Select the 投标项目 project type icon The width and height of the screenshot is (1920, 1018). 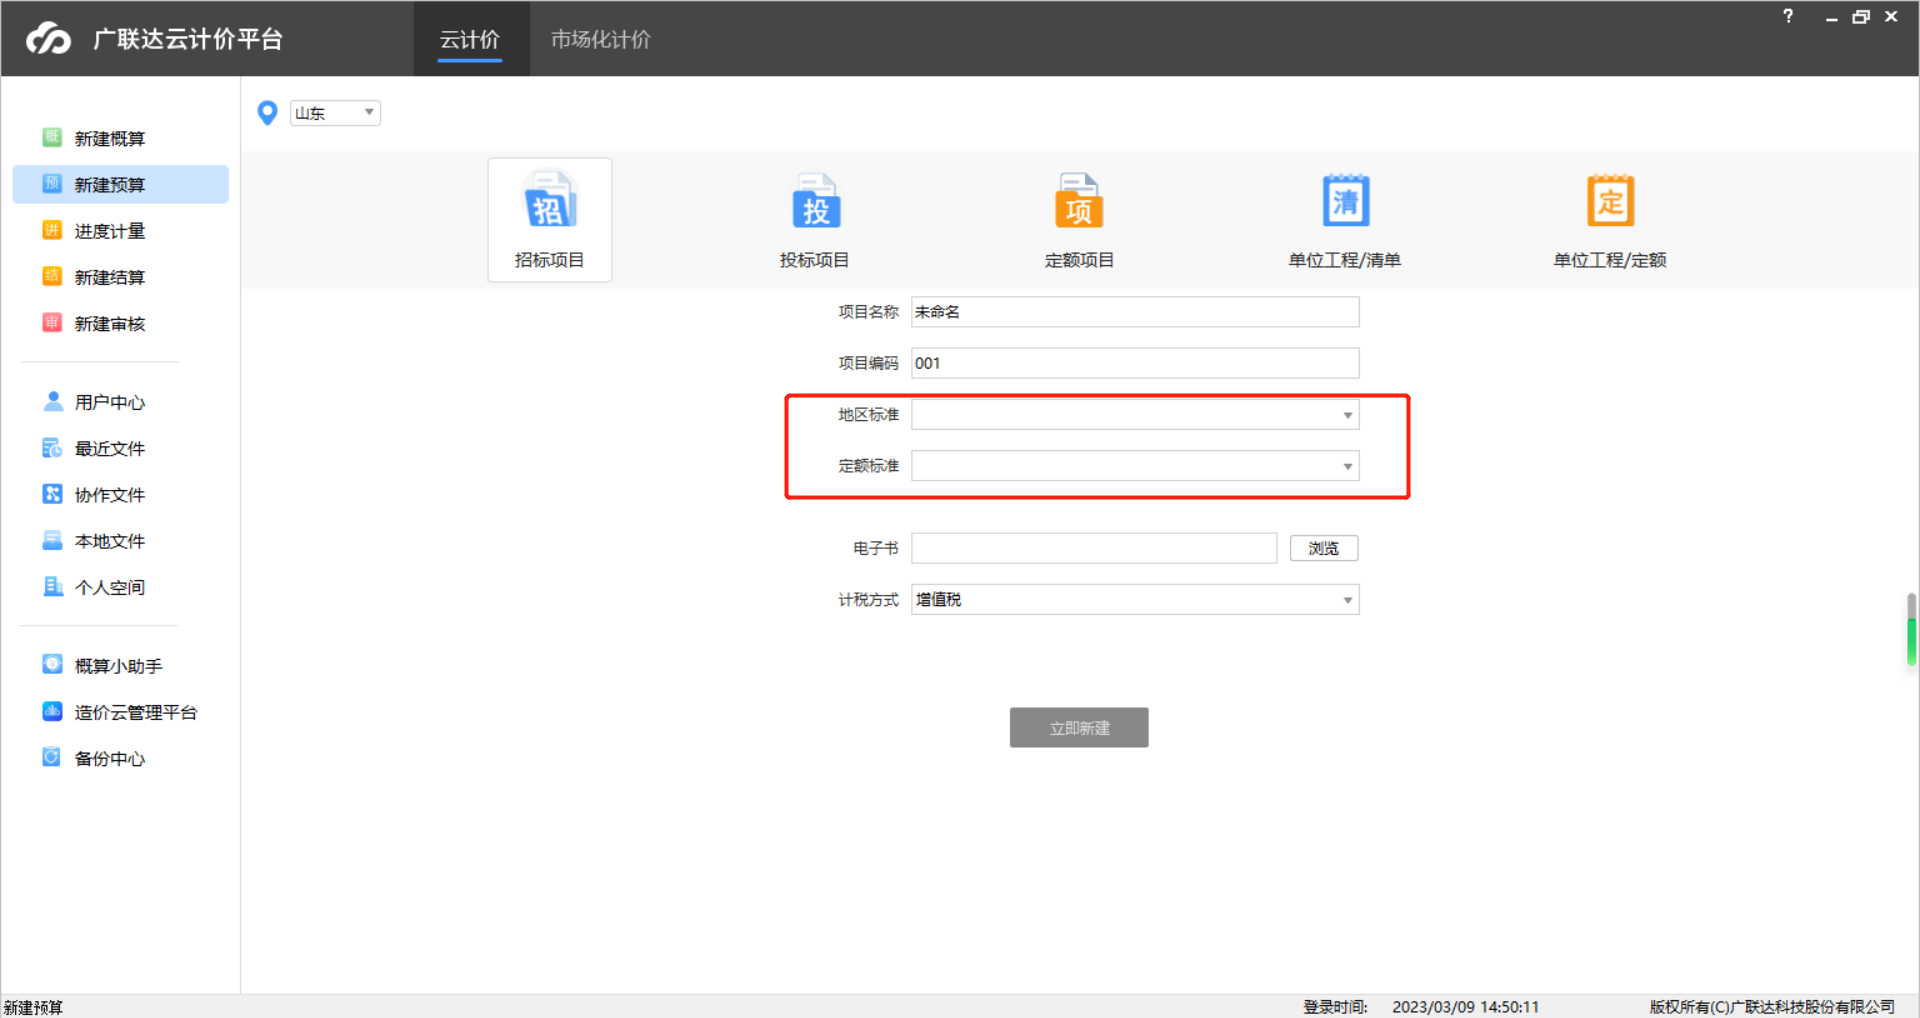815,200
